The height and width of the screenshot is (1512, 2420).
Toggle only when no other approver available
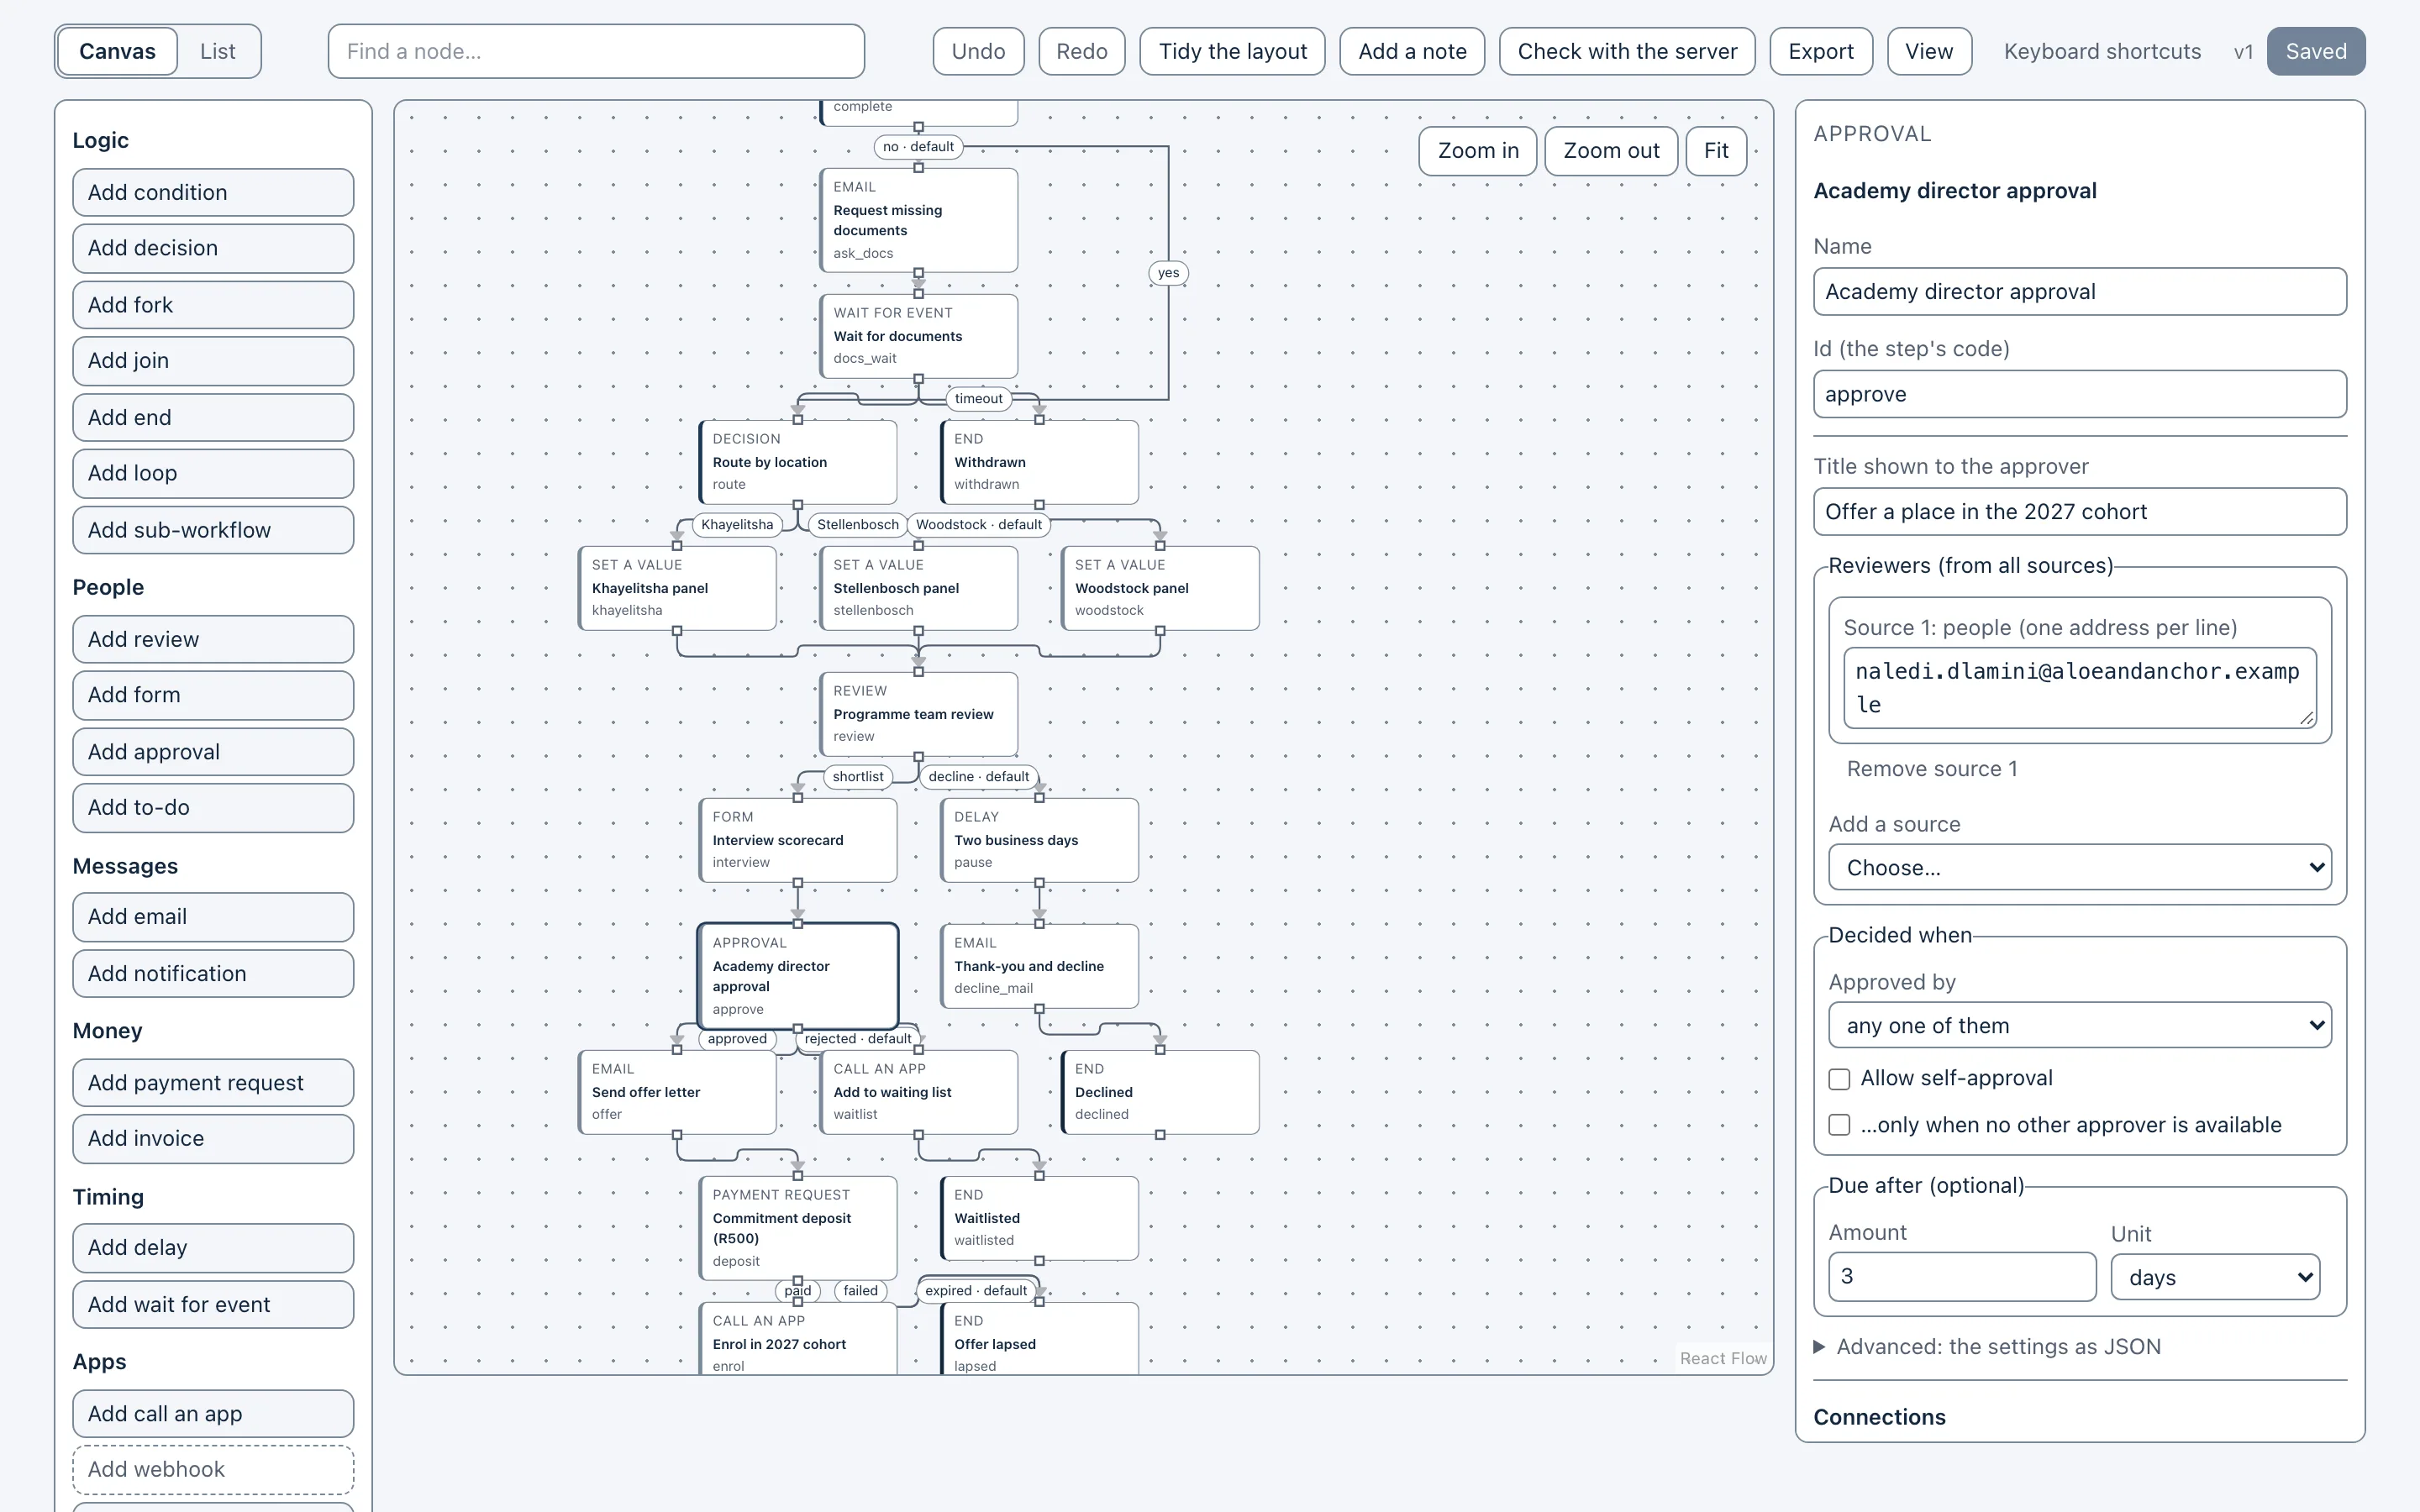pos(1839,1125)
